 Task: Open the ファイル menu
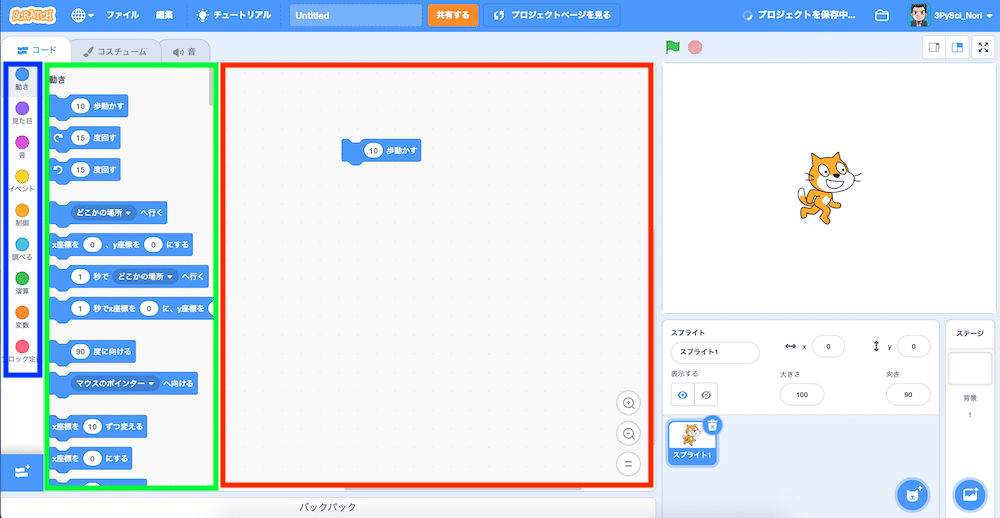click(122, 15)
